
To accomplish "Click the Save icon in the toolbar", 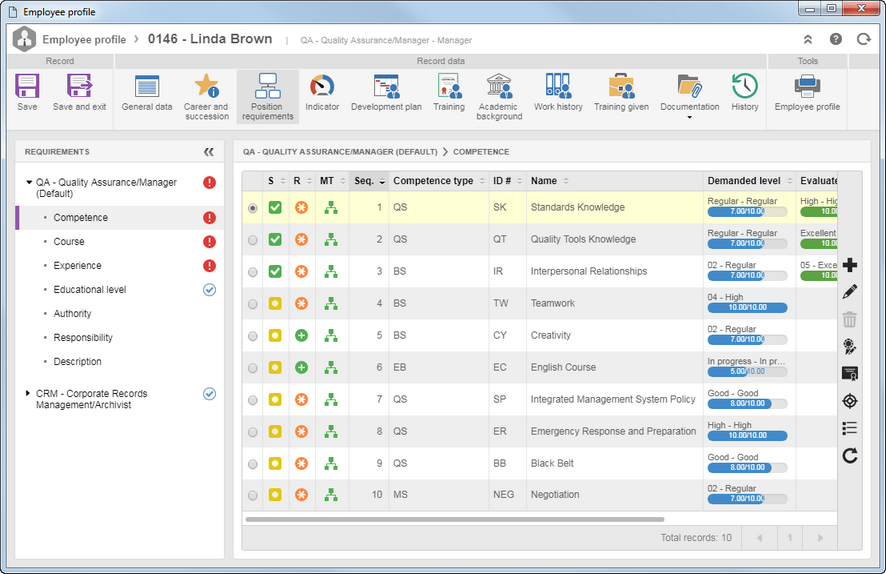I will (27, 86).
